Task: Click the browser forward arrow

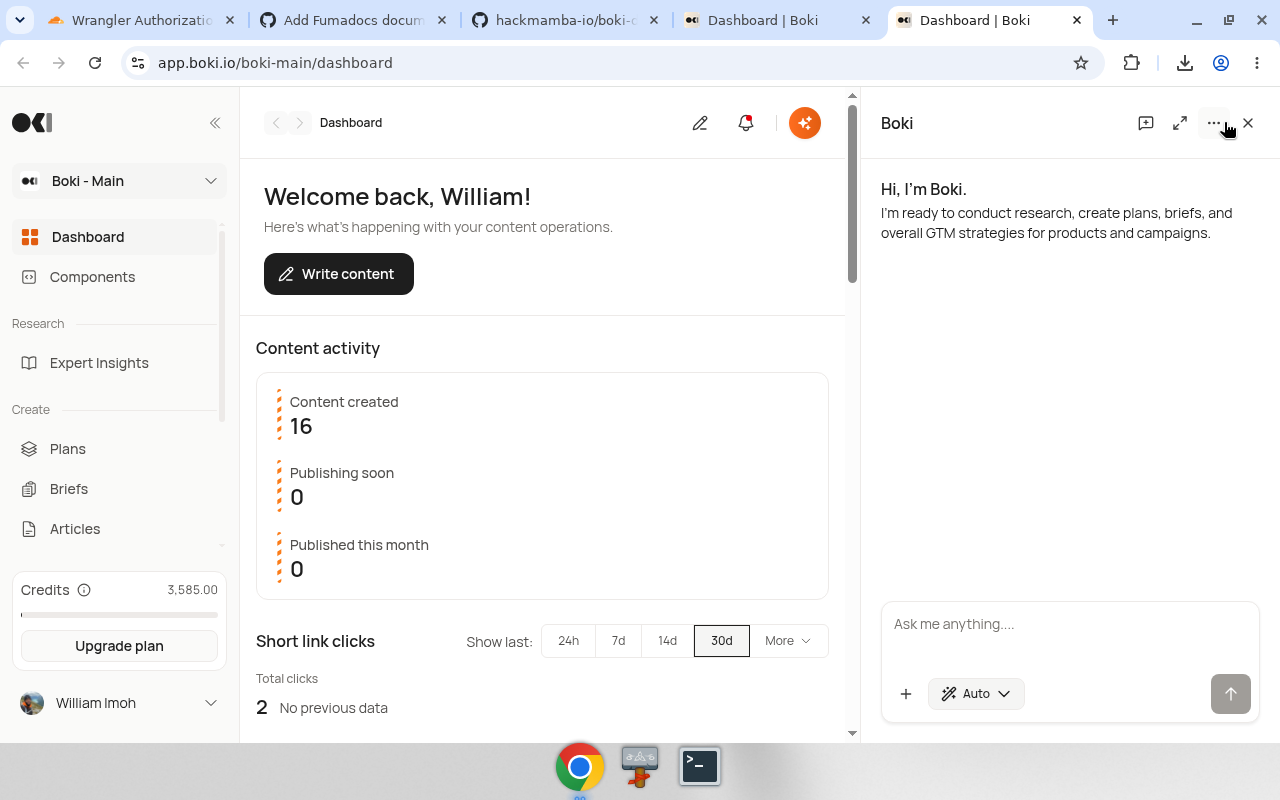Action: tap(59, 63)
